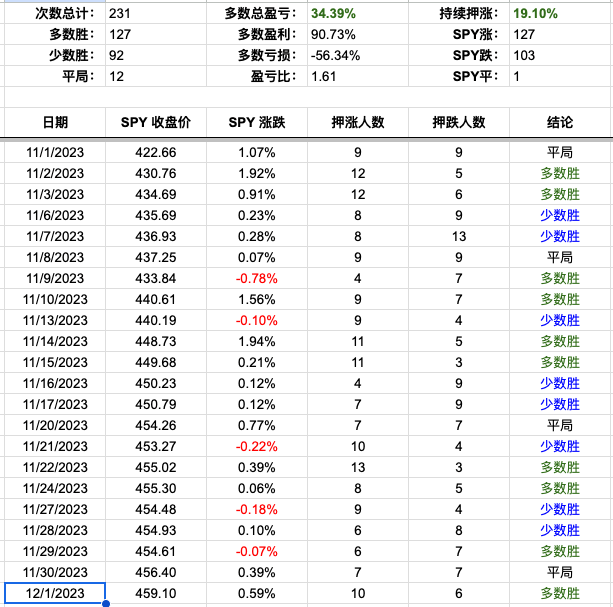
Task: Select closing price 455.02
Action: pos(156,467)
